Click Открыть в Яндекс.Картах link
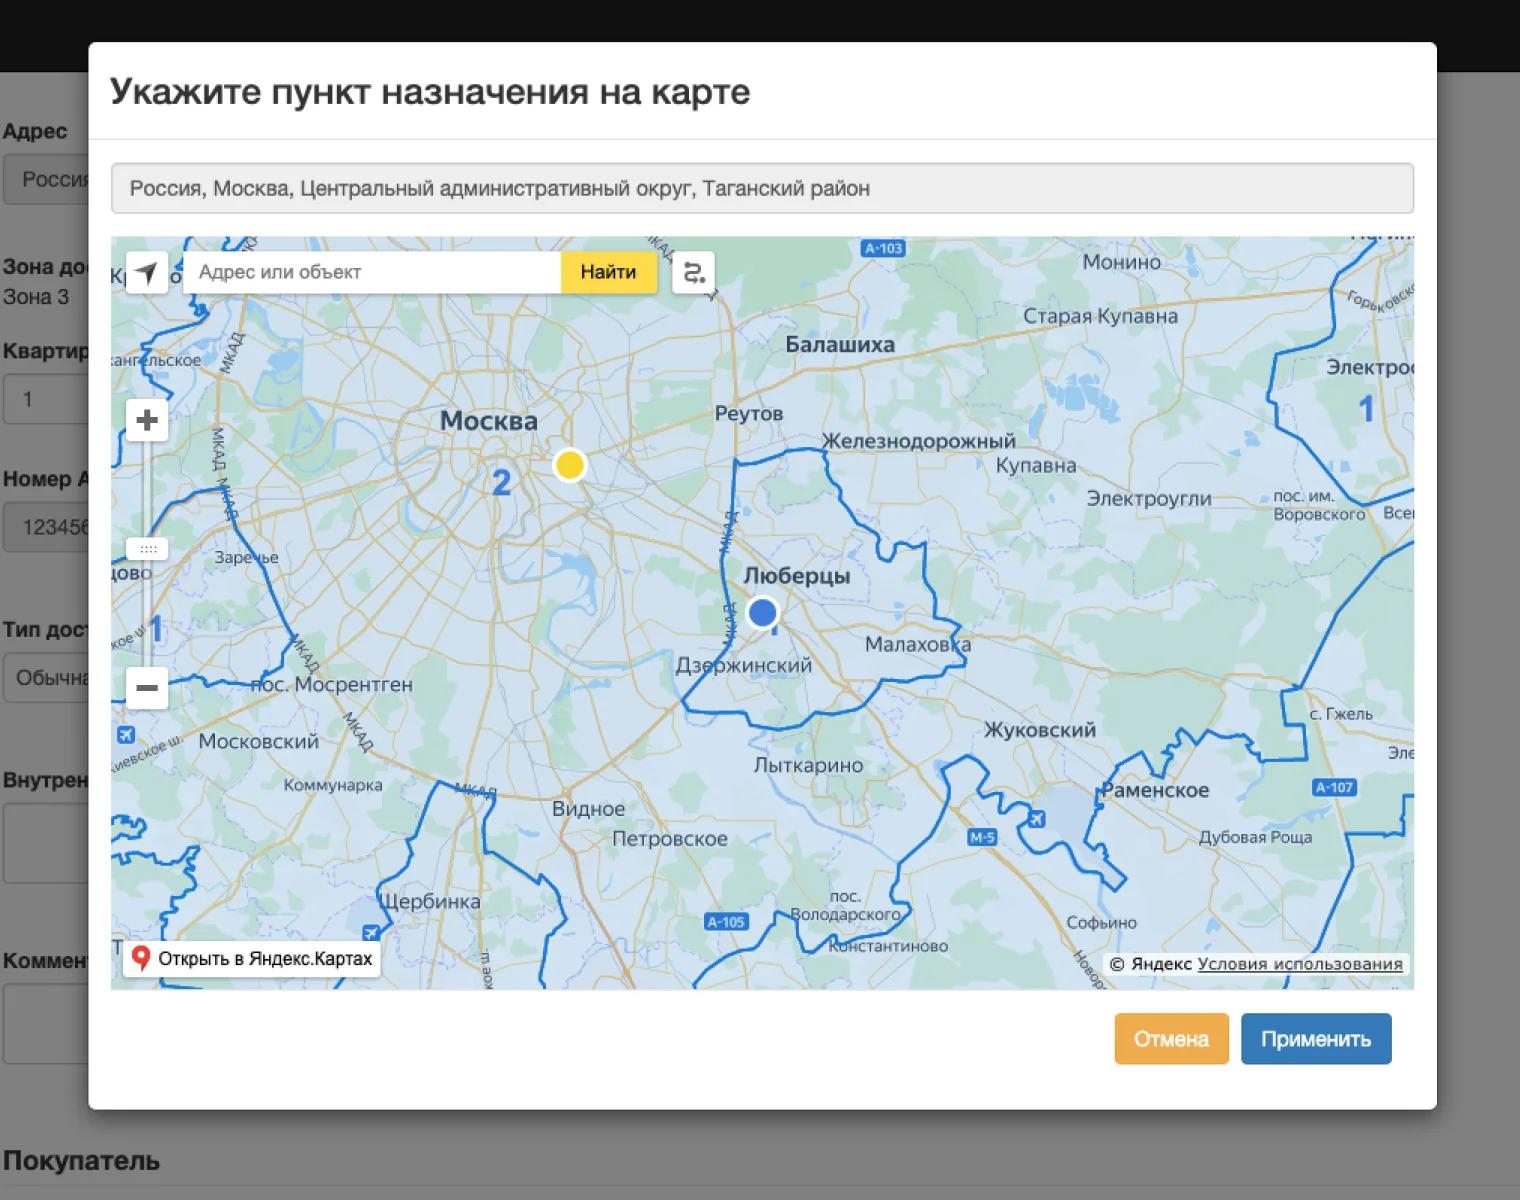 pos(252,959)
